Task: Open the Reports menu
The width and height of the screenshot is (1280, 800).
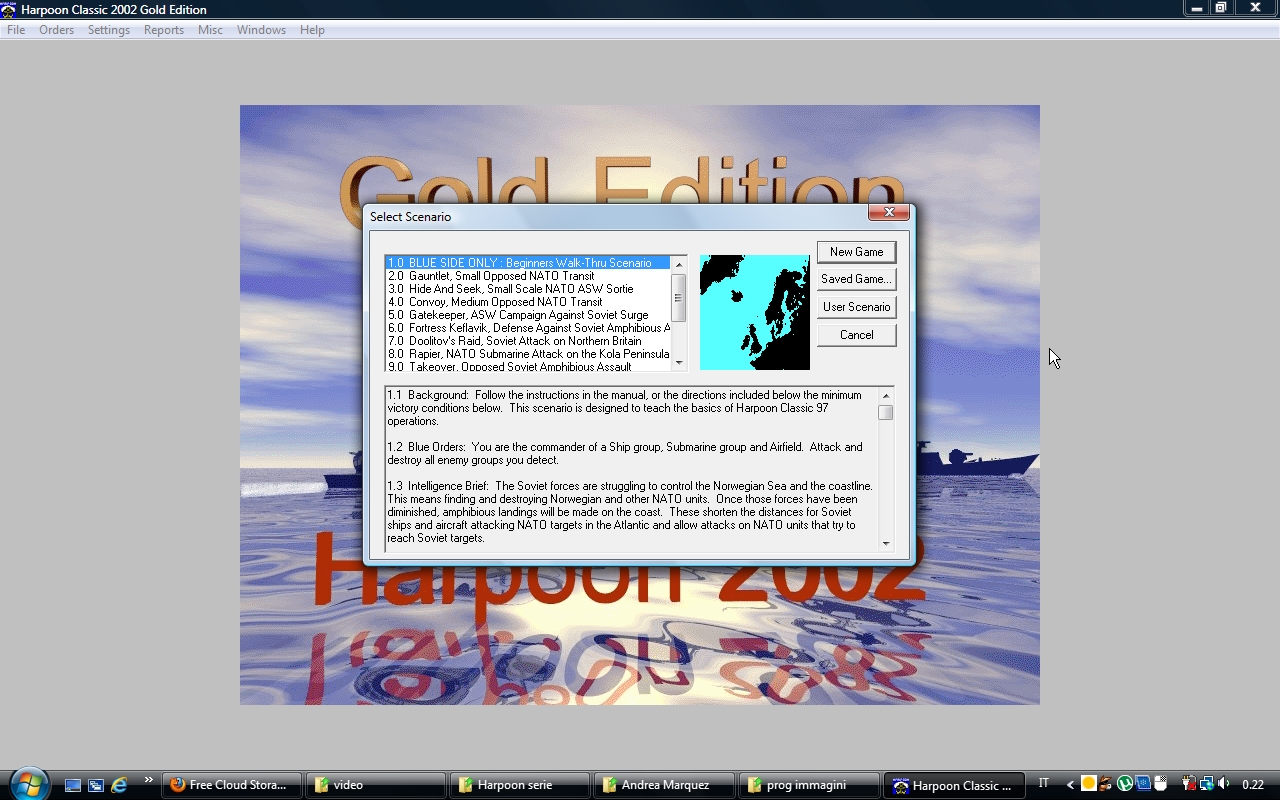Action: [164, 30]
